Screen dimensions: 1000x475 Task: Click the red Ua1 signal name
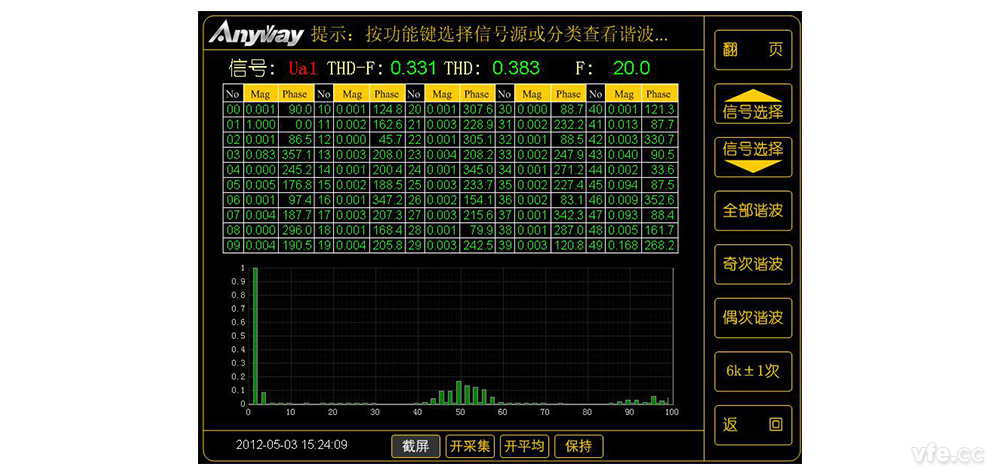coord(301,69)
